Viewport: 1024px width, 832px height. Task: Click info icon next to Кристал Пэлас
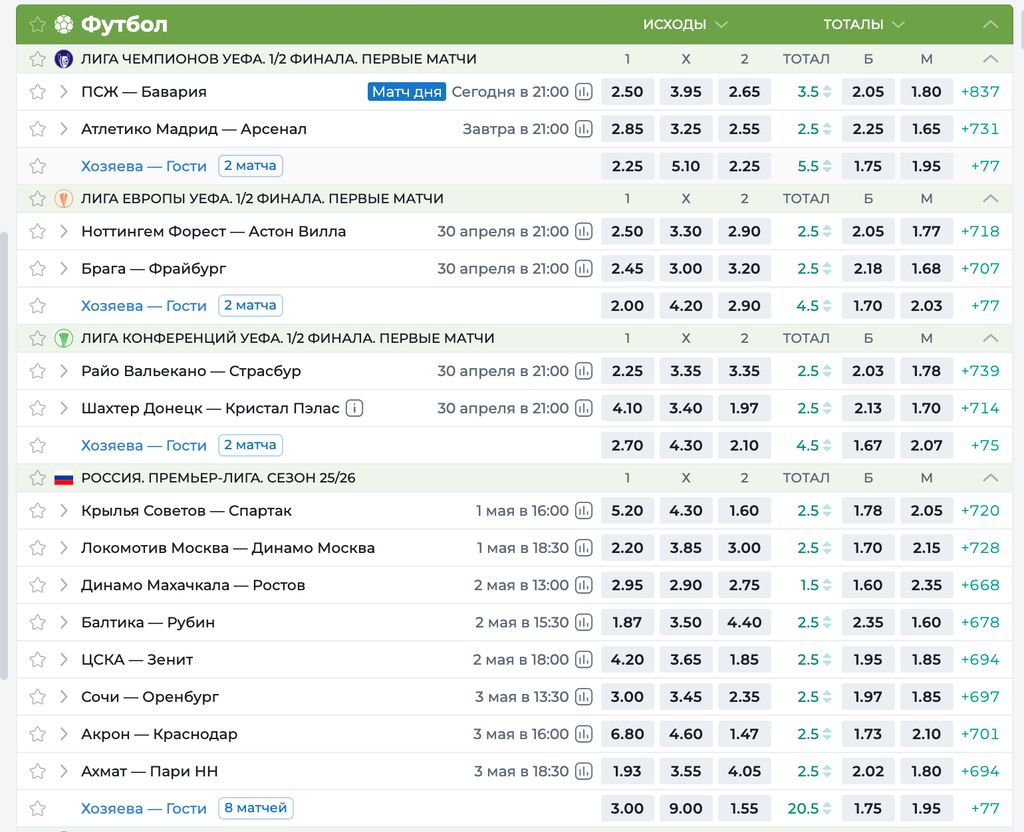pos(354,409)
